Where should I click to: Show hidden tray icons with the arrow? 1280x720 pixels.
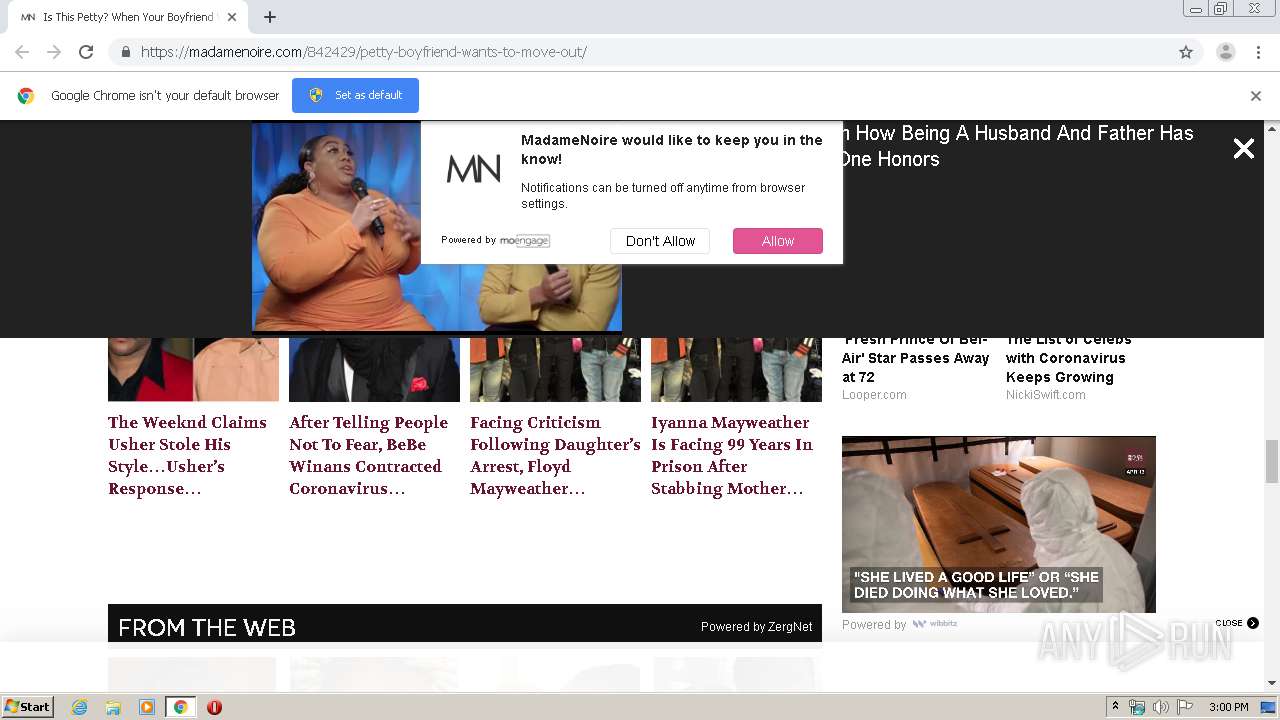[x=1115, y=707]
